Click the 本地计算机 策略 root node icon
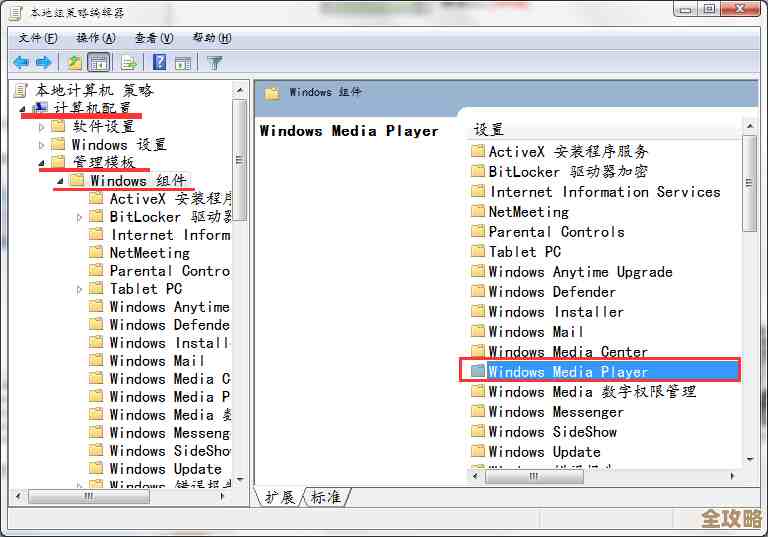 click(21, 90)
